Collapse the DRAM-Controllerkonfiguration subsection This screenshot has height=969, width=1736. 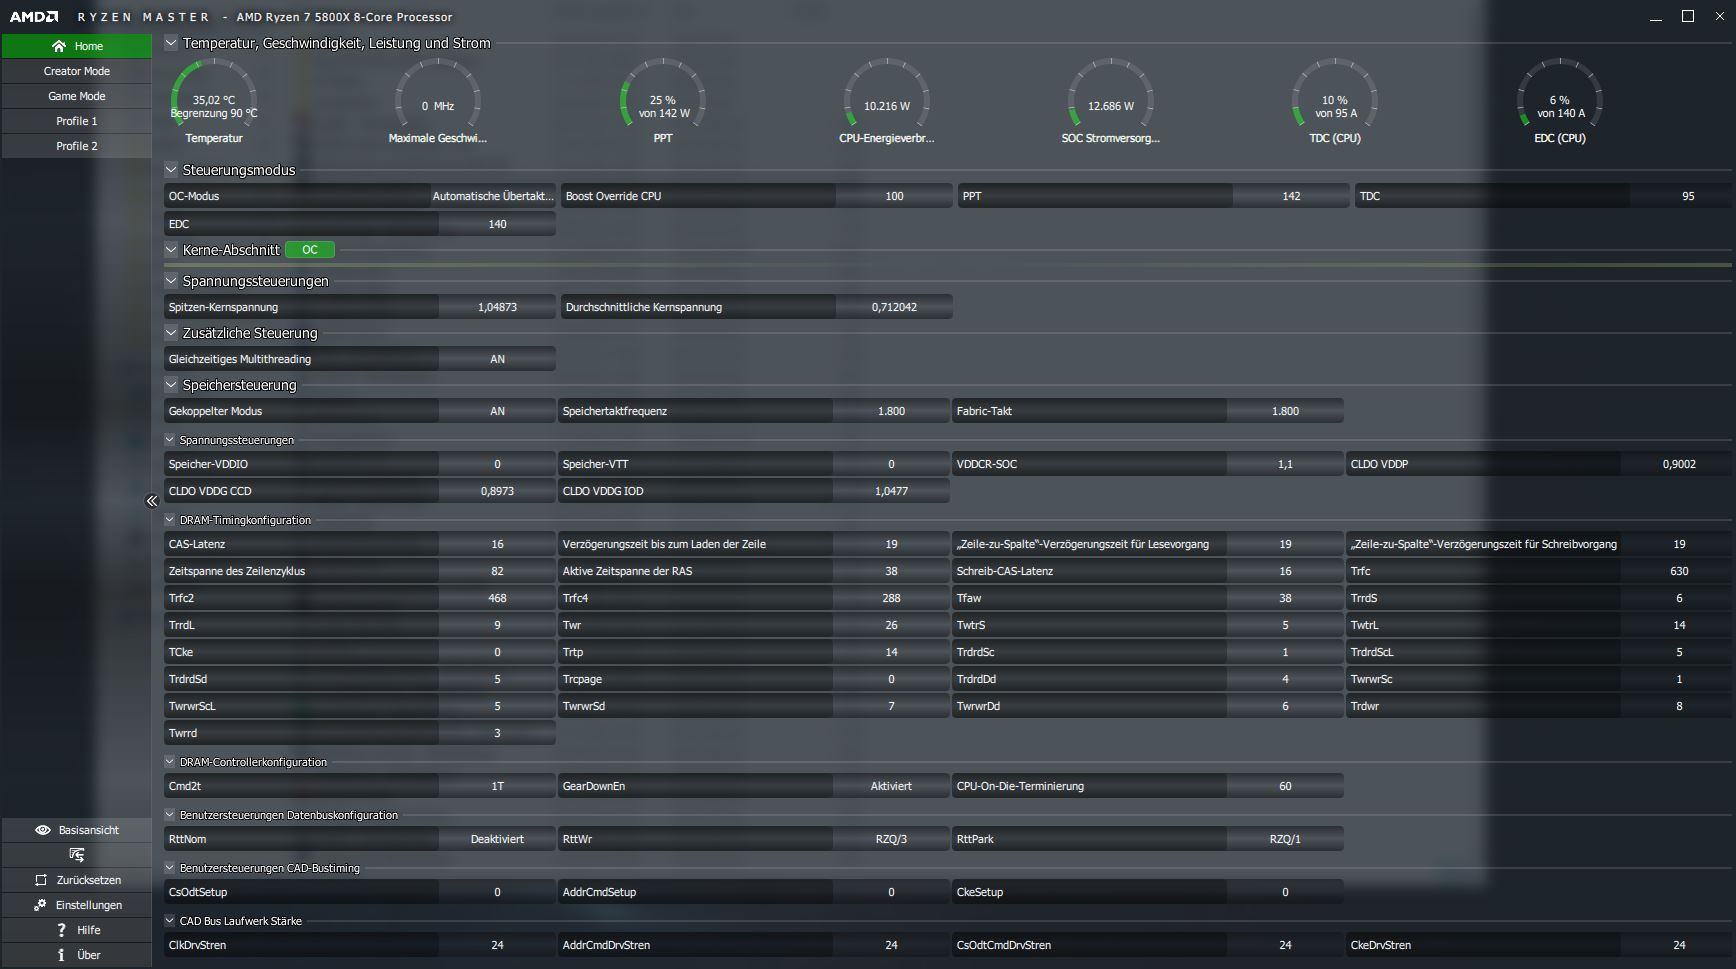[x=170, y=762]
